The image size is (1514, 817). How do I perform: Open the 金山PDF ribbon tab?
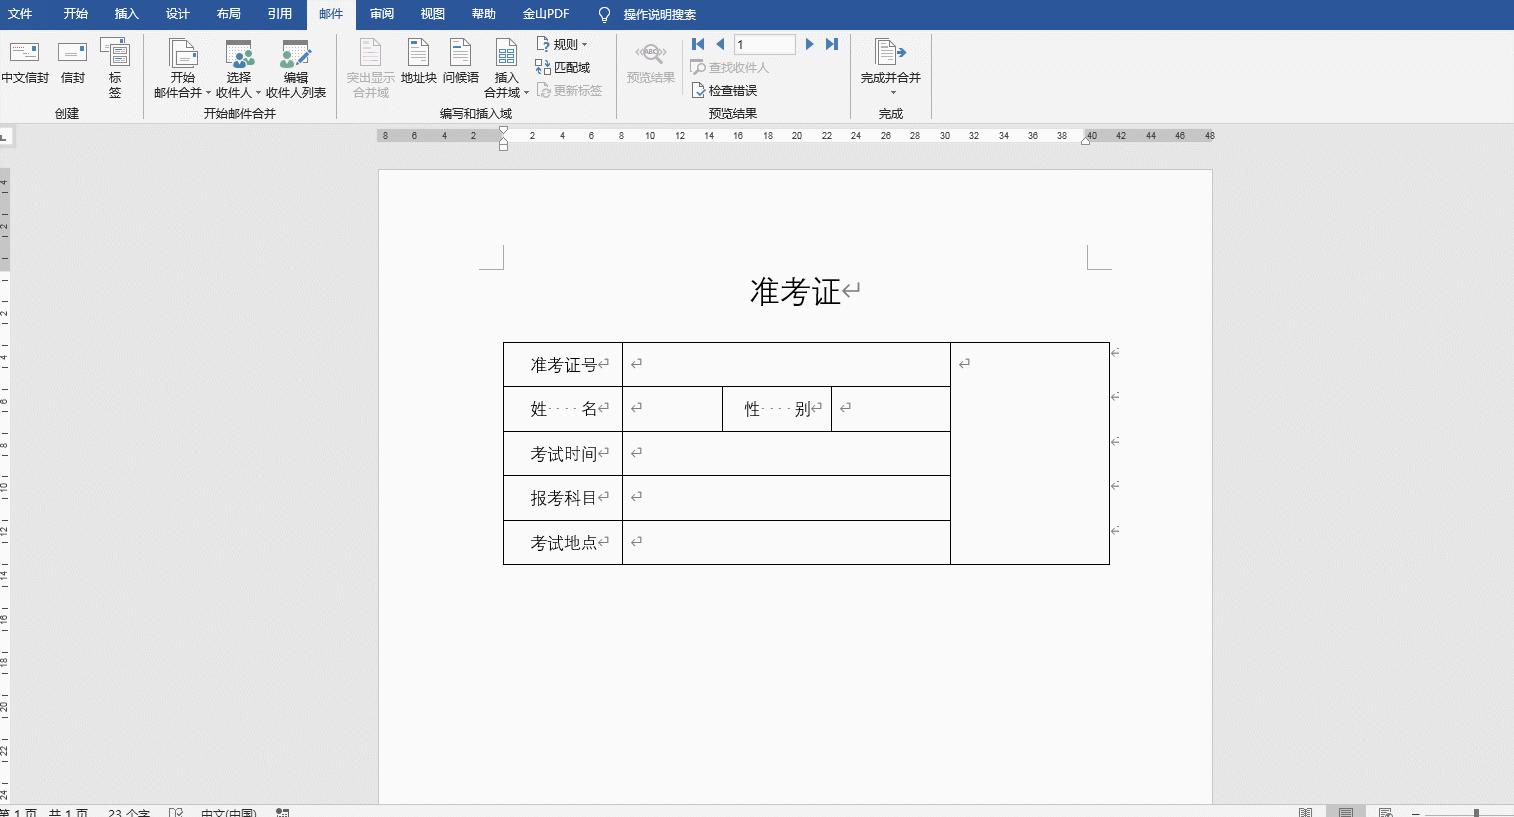[x=546, y=14]
